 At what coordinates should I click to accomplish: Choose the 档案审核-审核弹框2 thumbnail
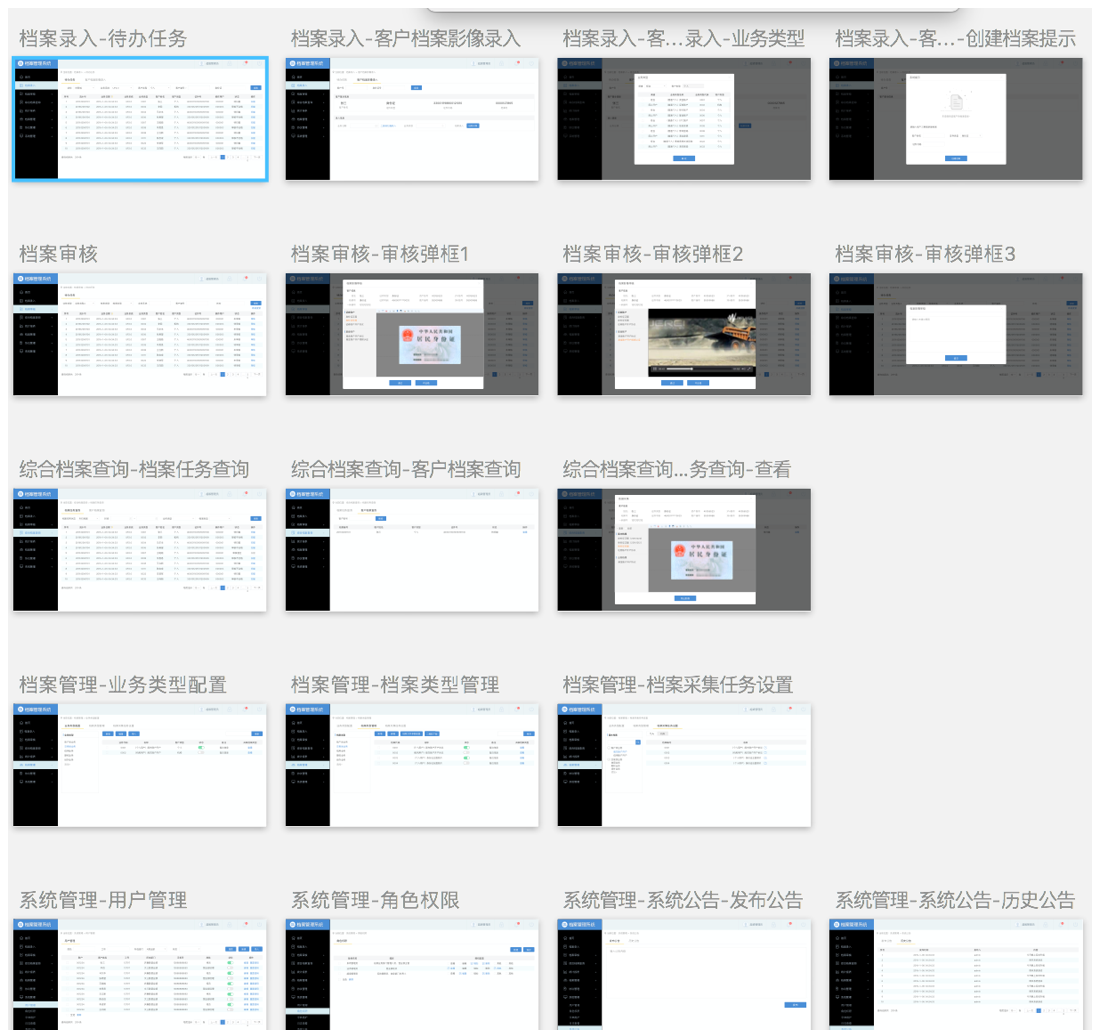[684, 335]
